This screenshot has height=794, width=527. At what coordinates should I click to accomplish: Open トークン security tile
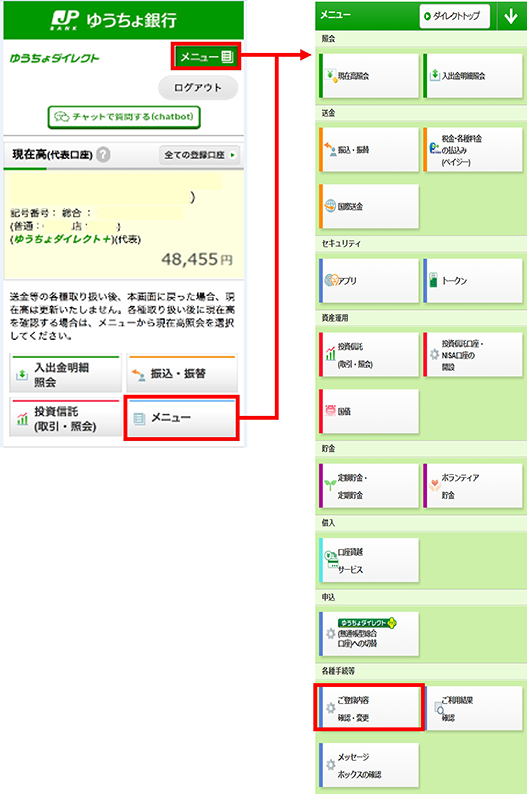pyautogui.click(x=473, y=281)
